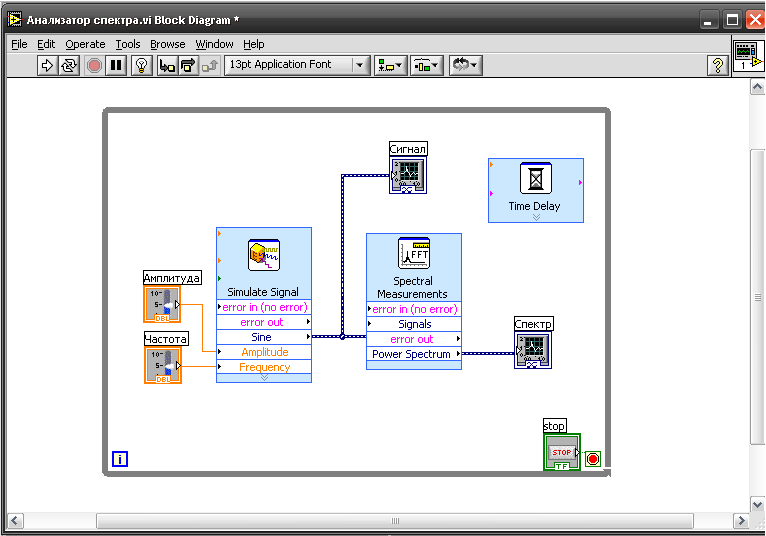Click the loop conditional stop terminal
The width and height of the screenshot is (766, 536).
pyautogui.click(x=593, y=459)
